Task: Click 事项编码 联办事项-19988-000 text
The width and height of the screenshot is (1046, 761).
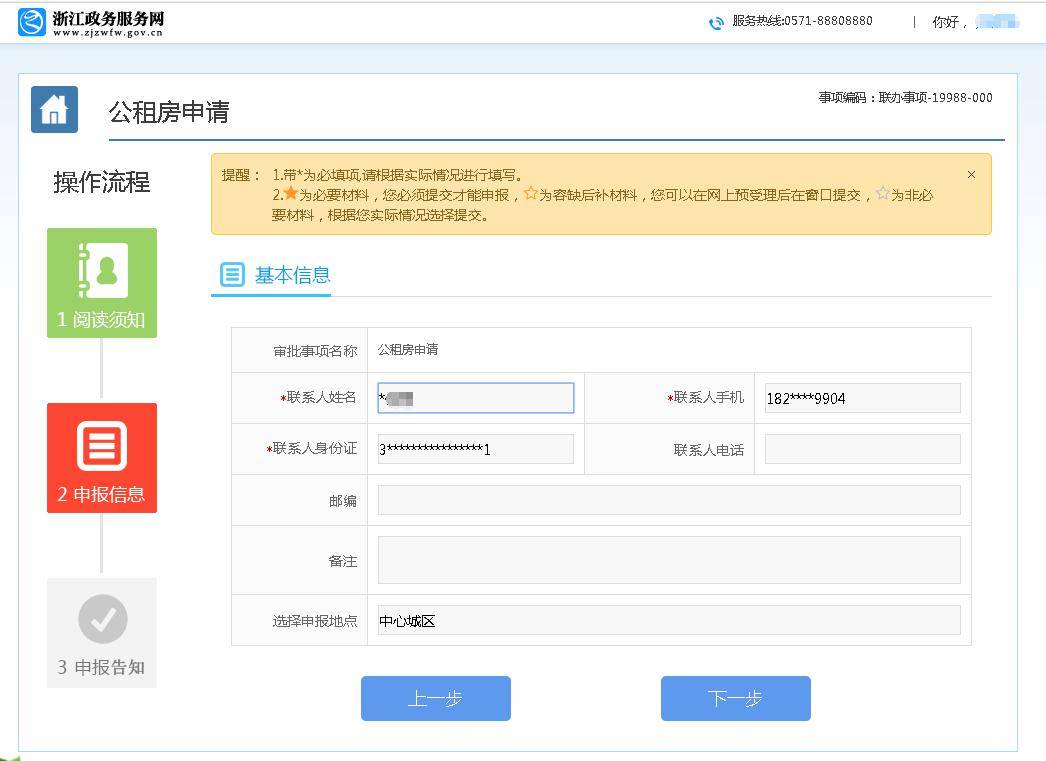Action: [905, 97]
